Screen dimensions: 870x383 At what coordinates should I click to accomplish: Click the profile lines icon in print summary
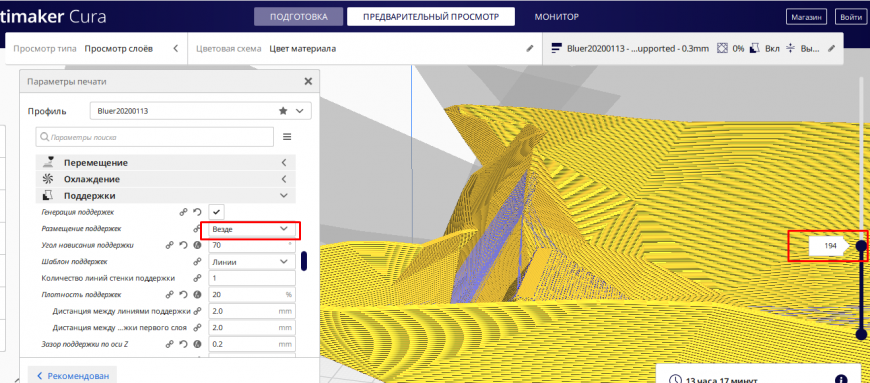pos(557,48)
